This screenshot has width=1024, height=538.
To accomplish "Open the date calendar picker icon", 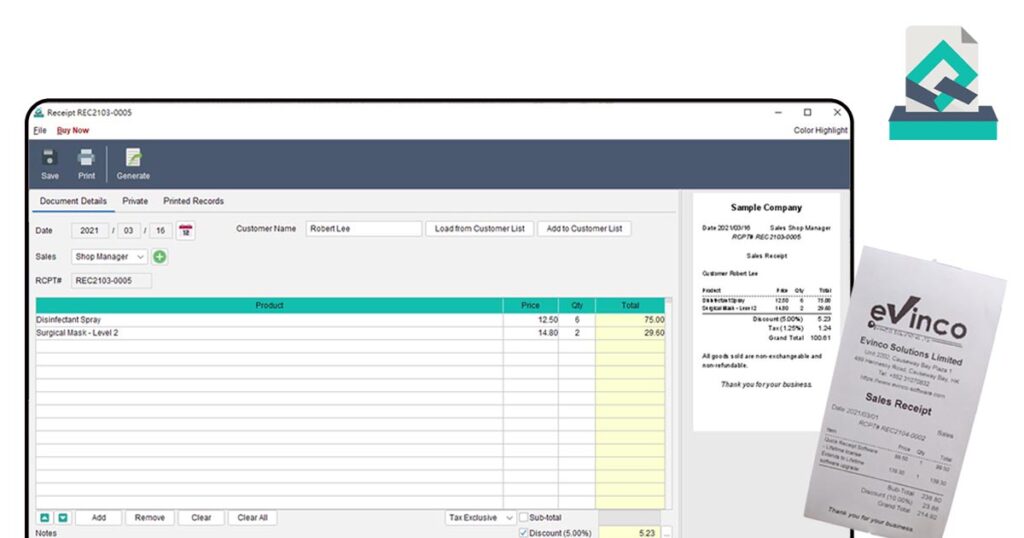I will 185,230.
